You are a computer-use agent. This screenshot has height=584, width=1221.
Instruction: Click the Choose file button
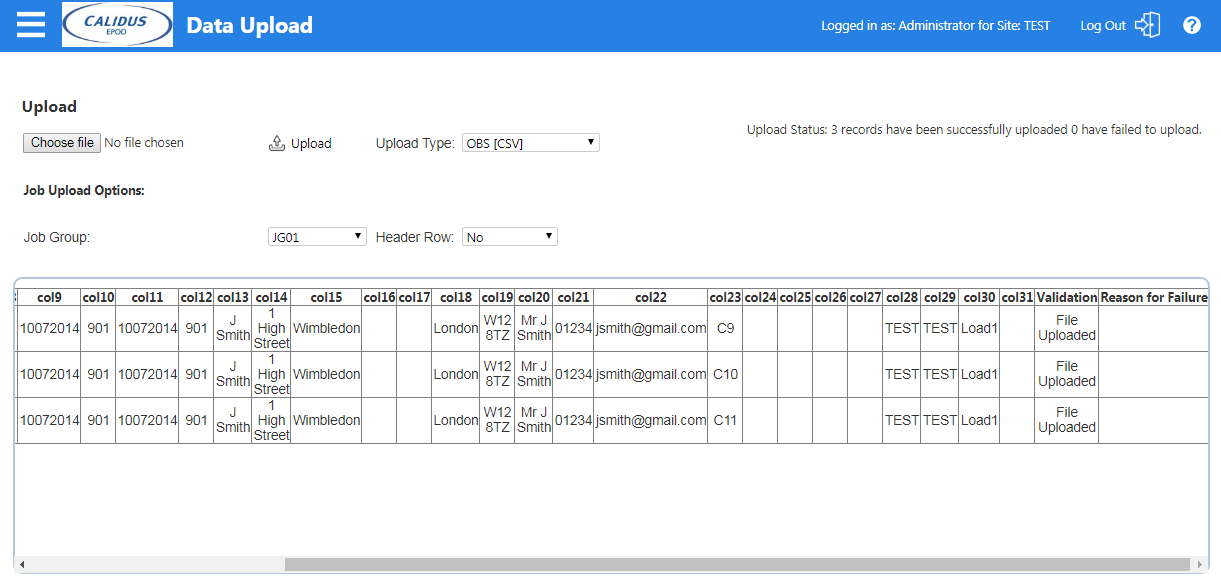[x=62, y=143]
